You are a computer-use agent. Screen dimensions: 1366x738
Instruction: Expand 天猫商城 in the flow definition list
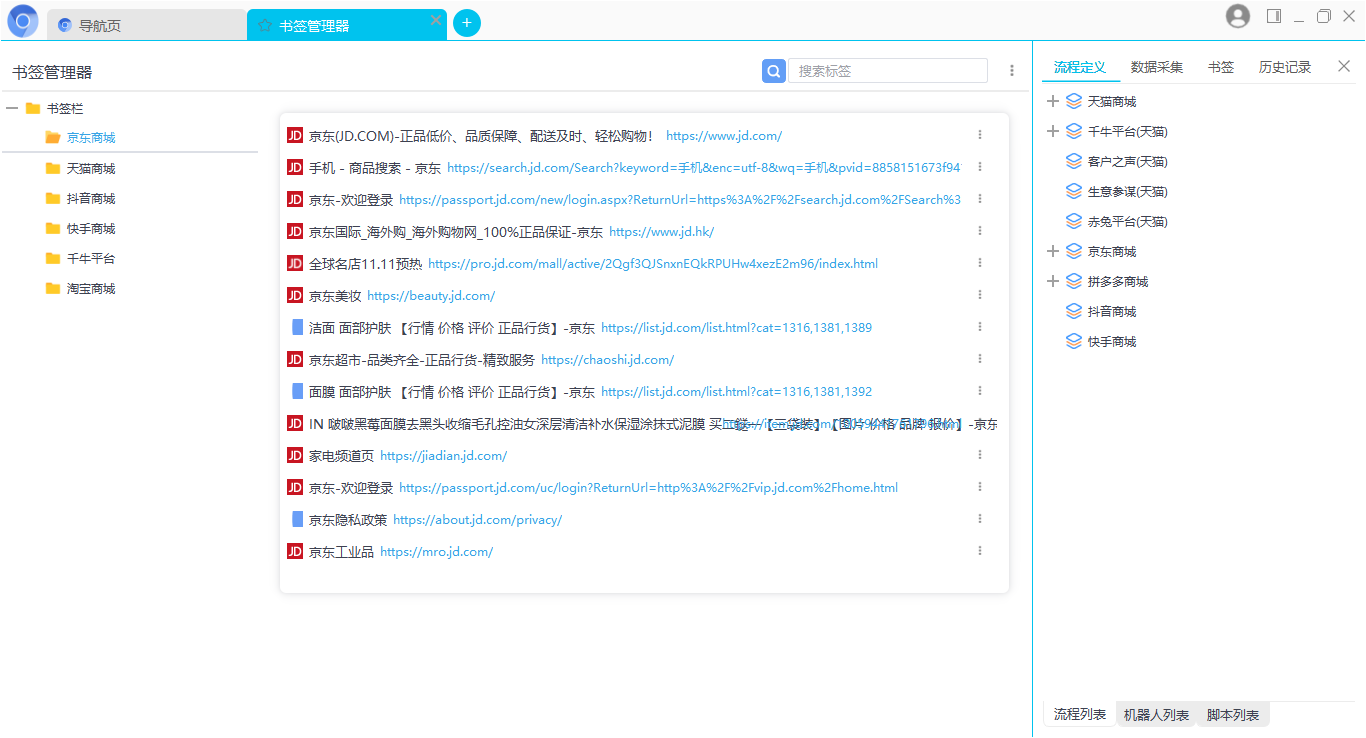(1052, 101)
